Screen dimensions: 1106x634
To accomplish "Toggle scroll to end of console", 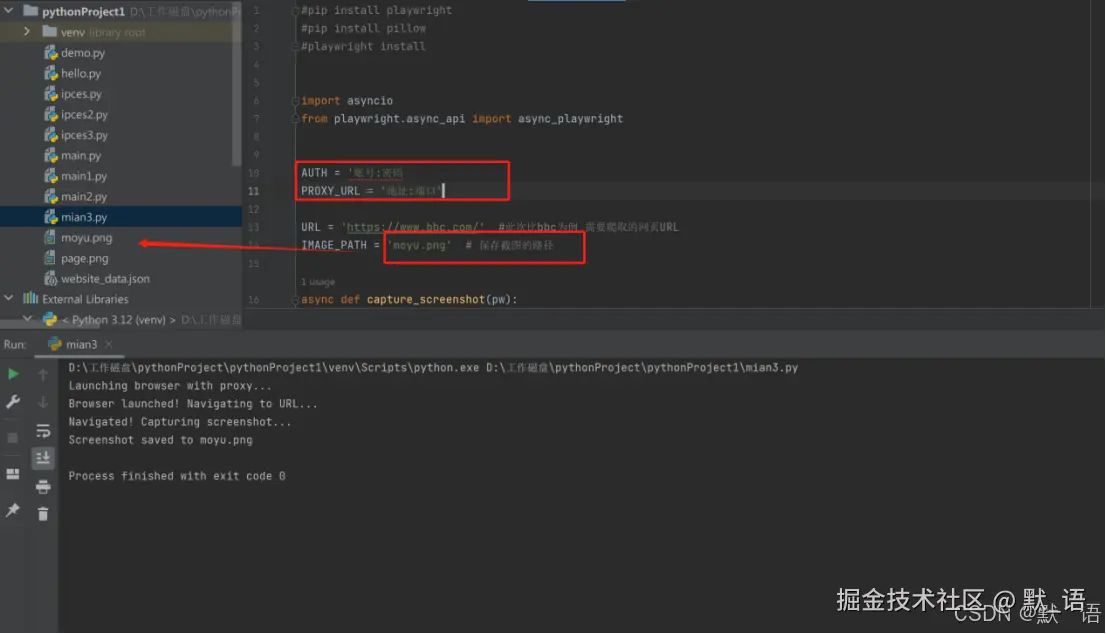I will pos(43,458).
